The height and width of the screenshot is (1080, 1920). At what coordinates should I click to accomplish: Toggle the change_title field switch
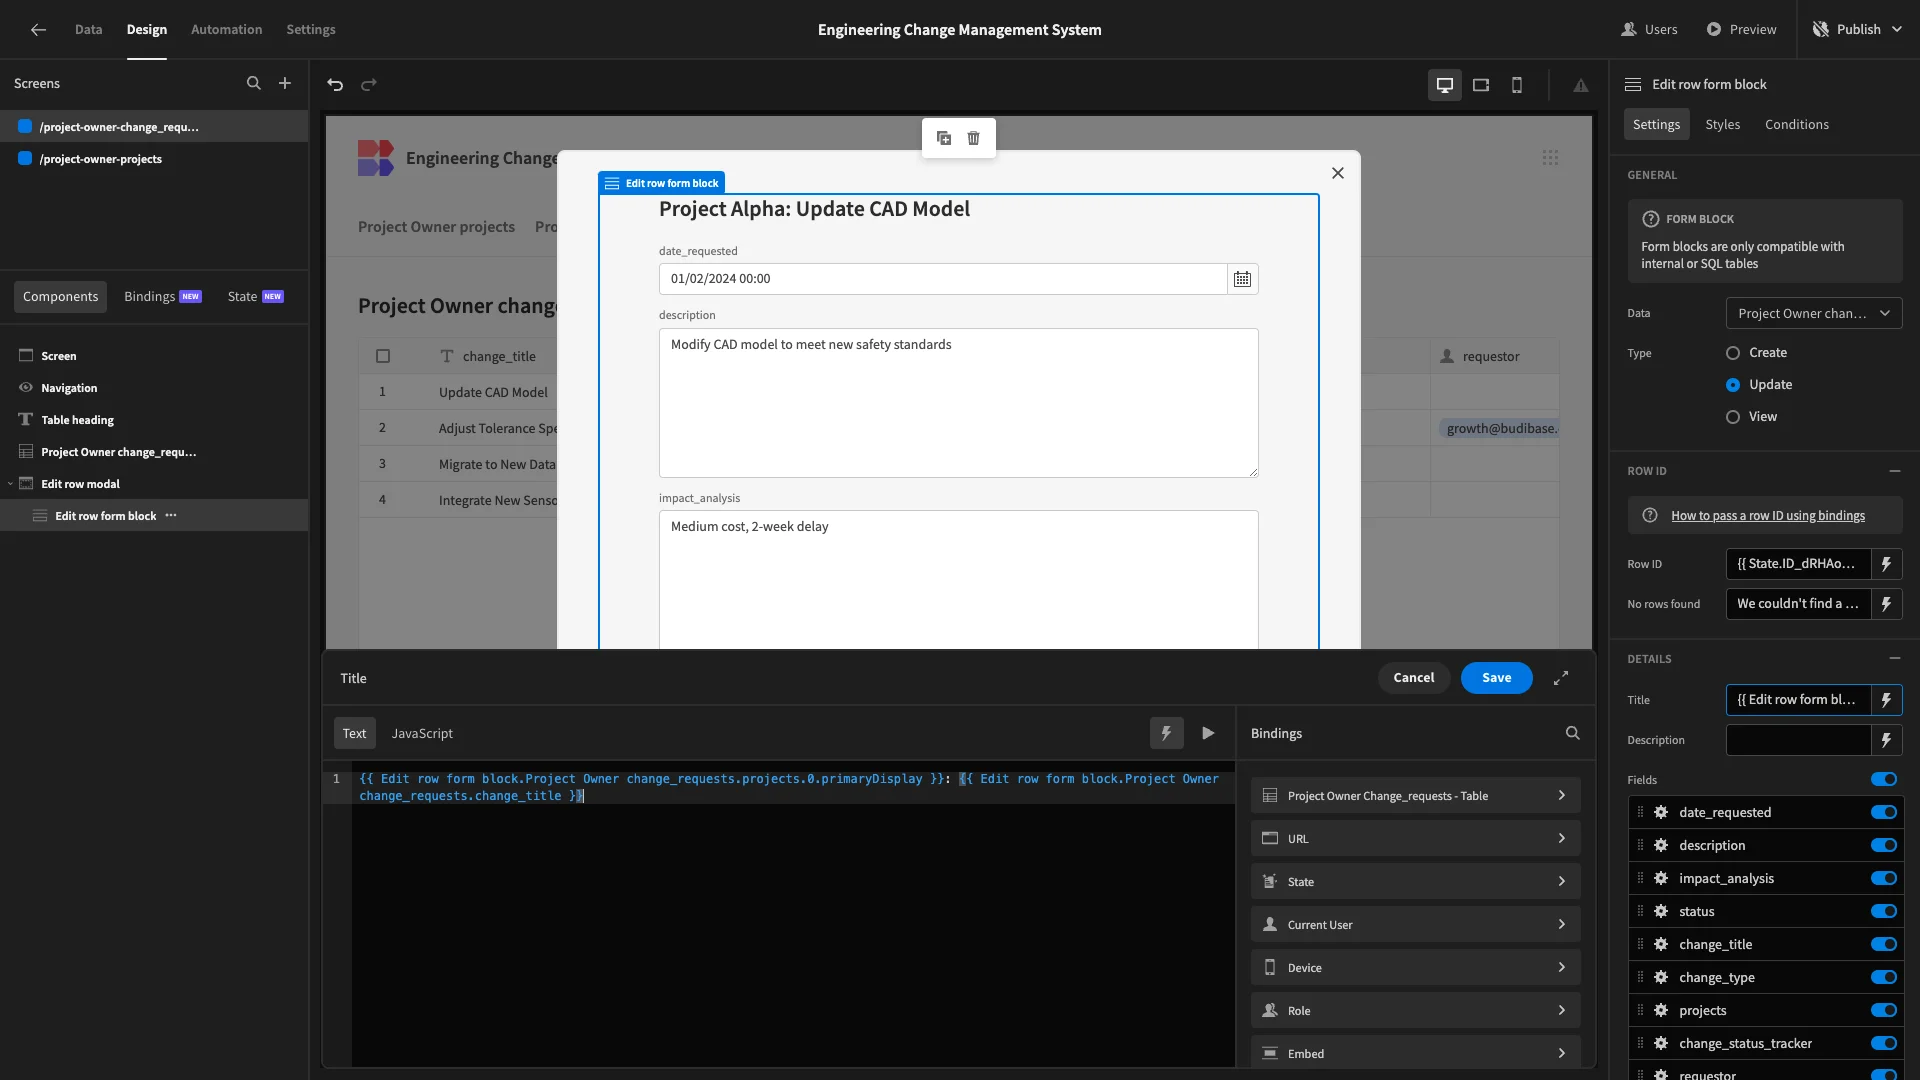[x=1884, y=944]
